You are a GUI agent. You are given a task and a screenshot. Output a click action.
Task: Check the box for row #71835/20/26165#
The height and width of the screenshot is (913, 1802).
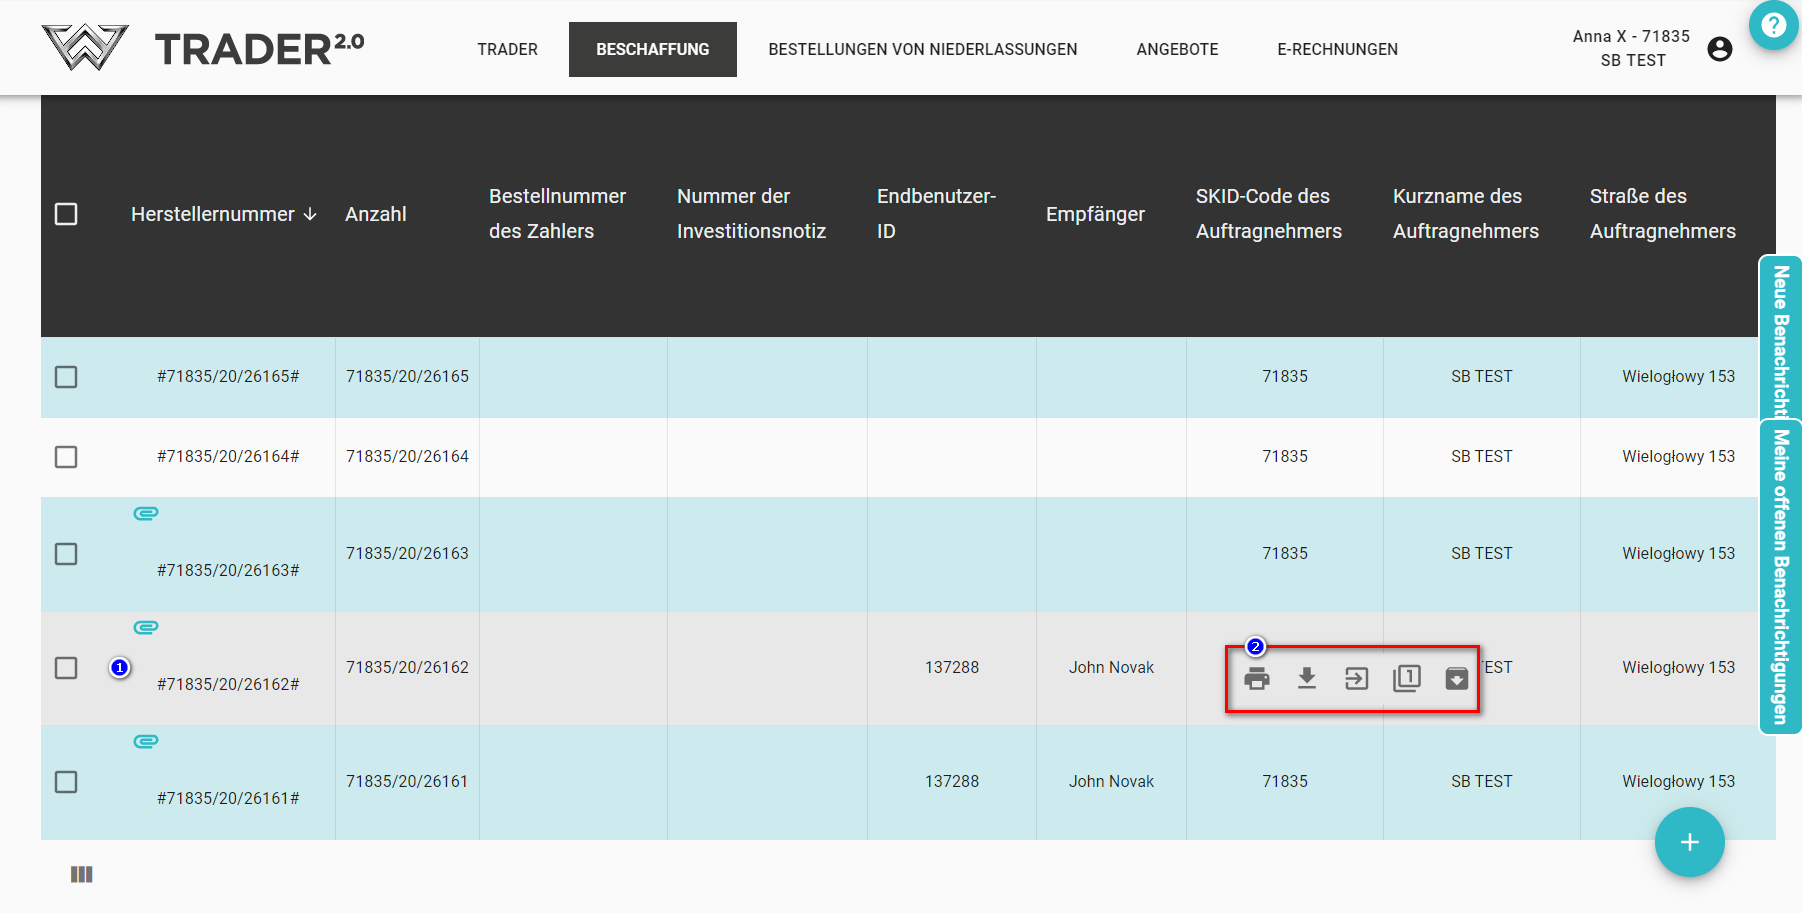66,377
